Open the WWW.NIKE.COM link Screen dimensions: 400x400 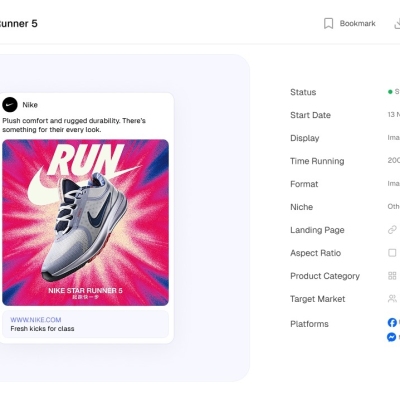coord(36,320)
